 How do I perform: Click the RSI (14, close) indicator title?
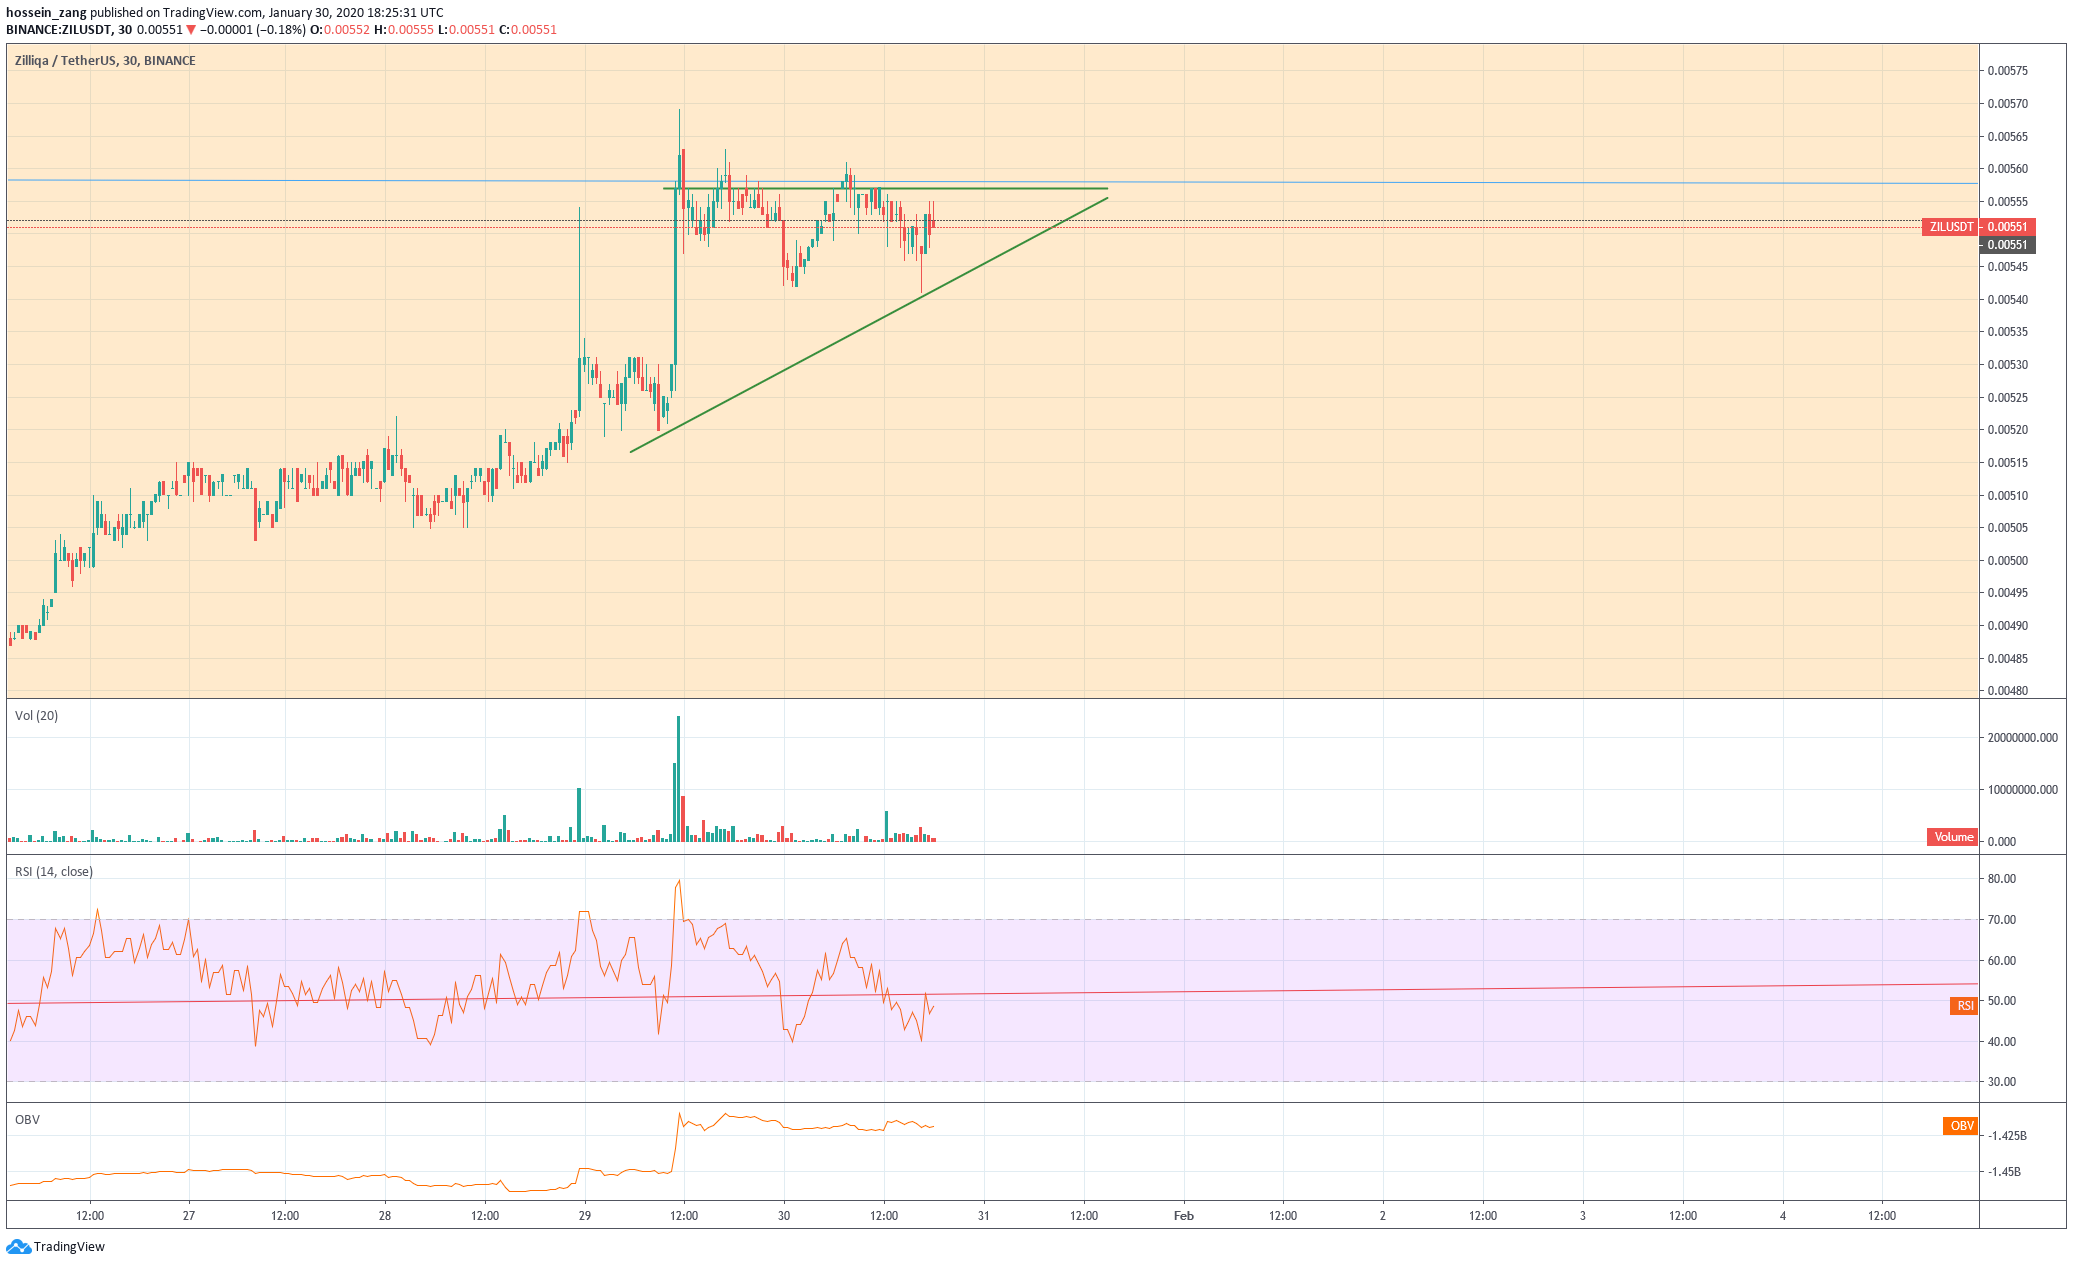click(54, 872)
